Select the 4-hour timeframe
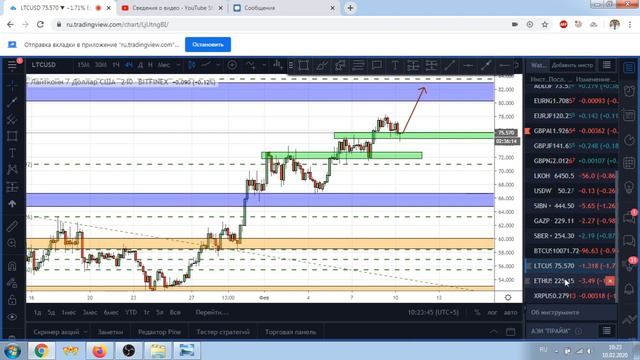Viewport: 640px width, 360px height. pyautogui.click(x=129, y=65)
